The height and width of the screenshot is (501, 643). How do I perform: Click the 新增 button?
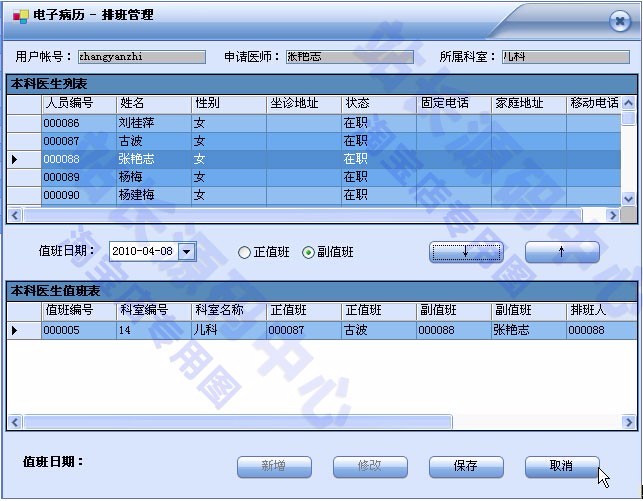pyautogui.click(x=273, y=466)
